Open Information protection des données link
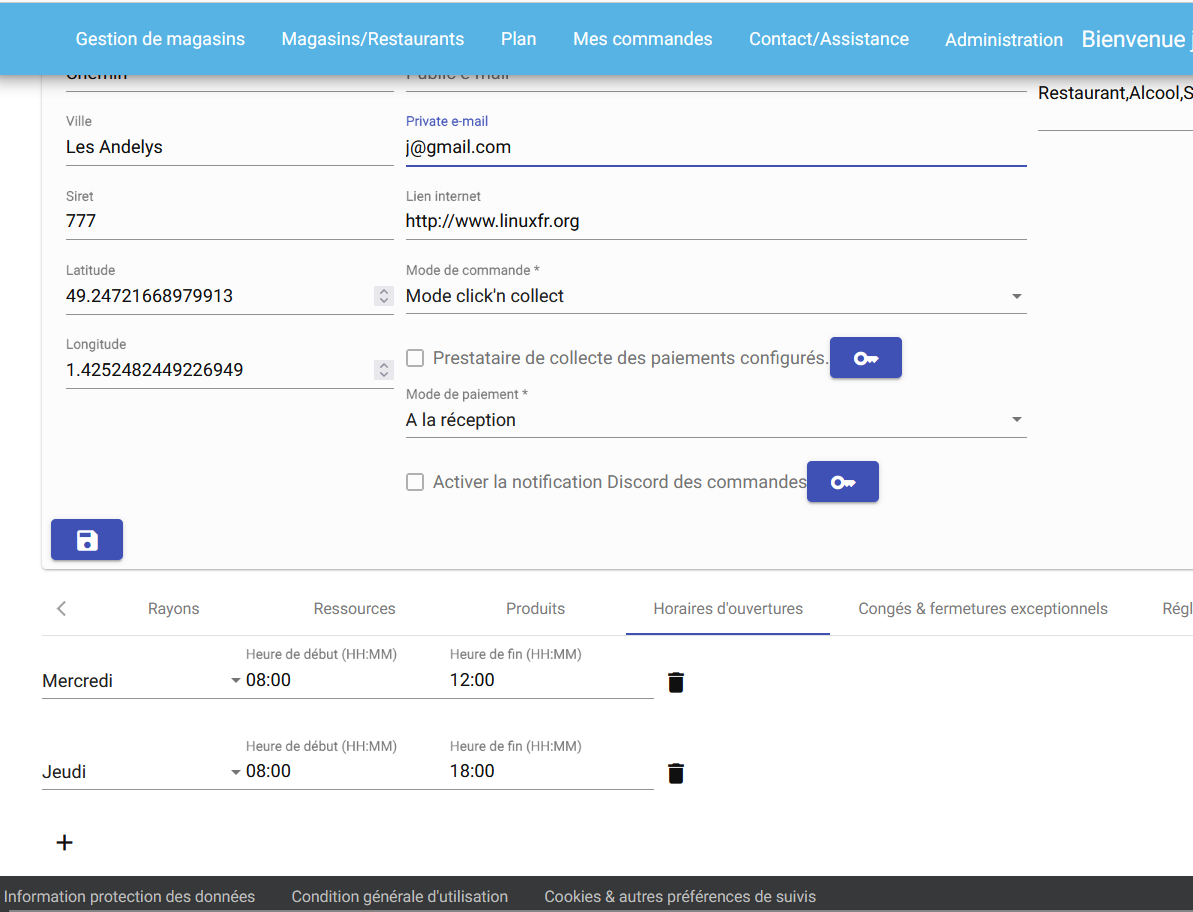1193x912 pixels. click(129, 896)
